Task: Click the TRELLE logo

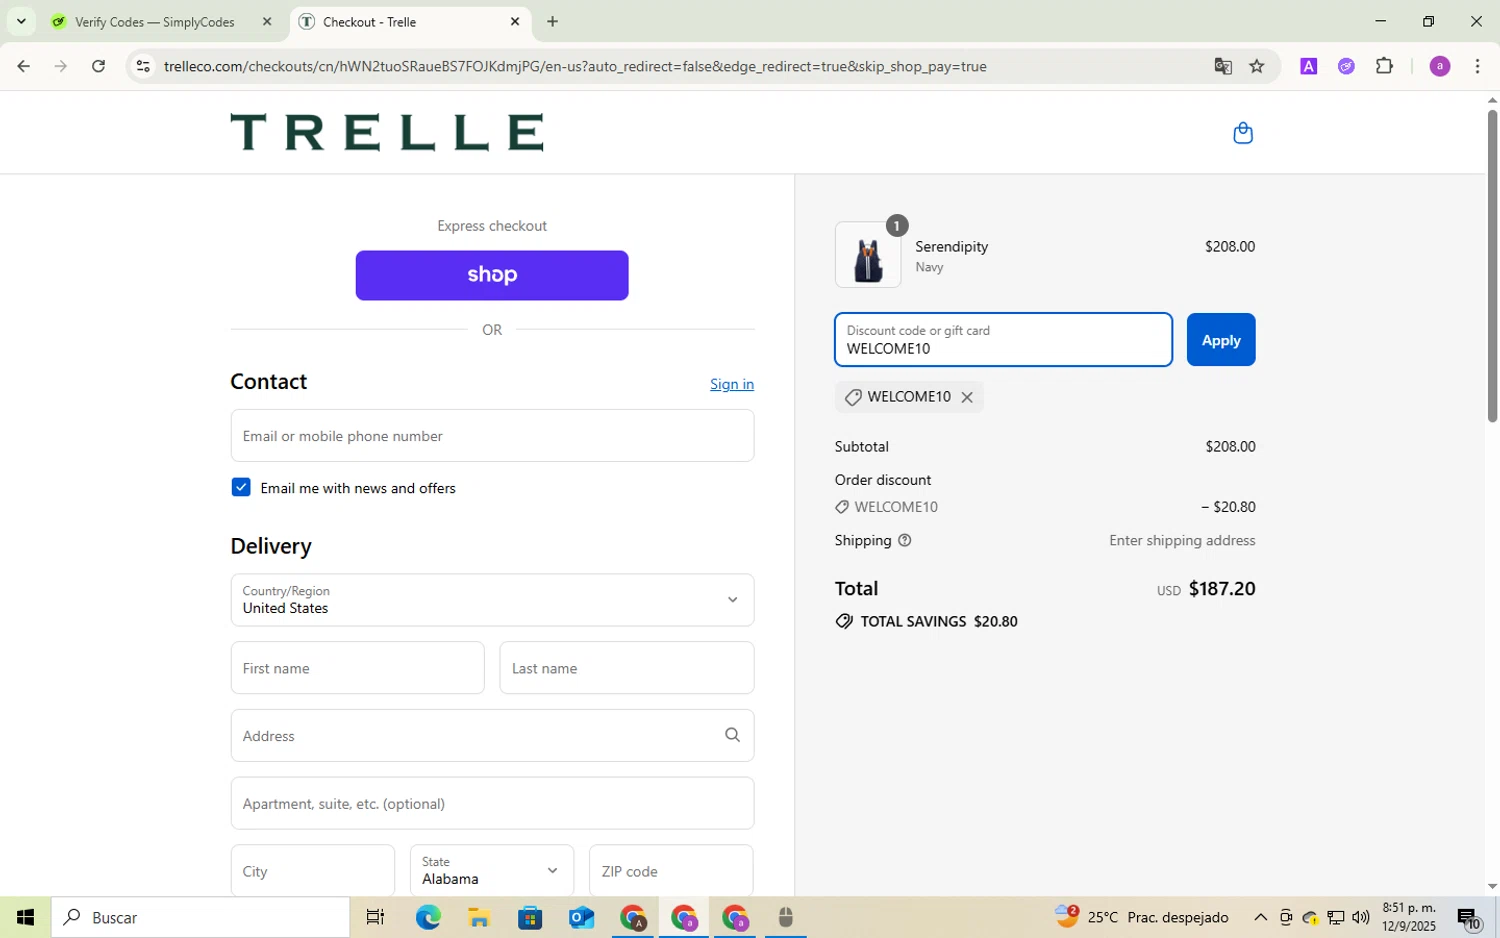Action: point(387,132)
